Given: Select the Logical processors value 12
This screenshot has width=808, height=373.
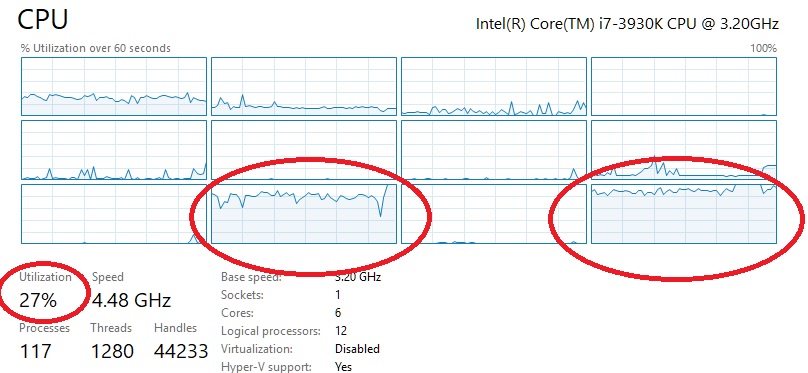Looking at the screenshot, I should [x=341, y=331].
